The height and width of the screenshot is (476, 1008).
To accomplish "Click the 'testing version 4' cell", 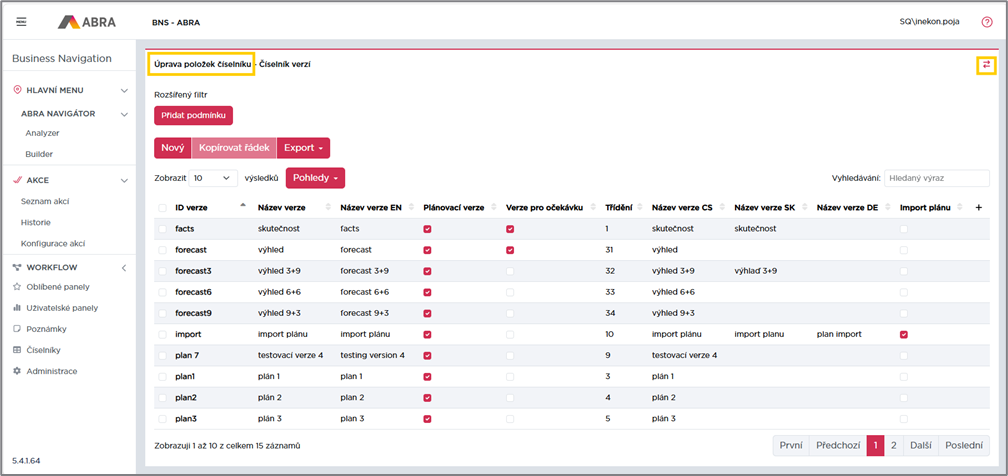I will [373, 355].
